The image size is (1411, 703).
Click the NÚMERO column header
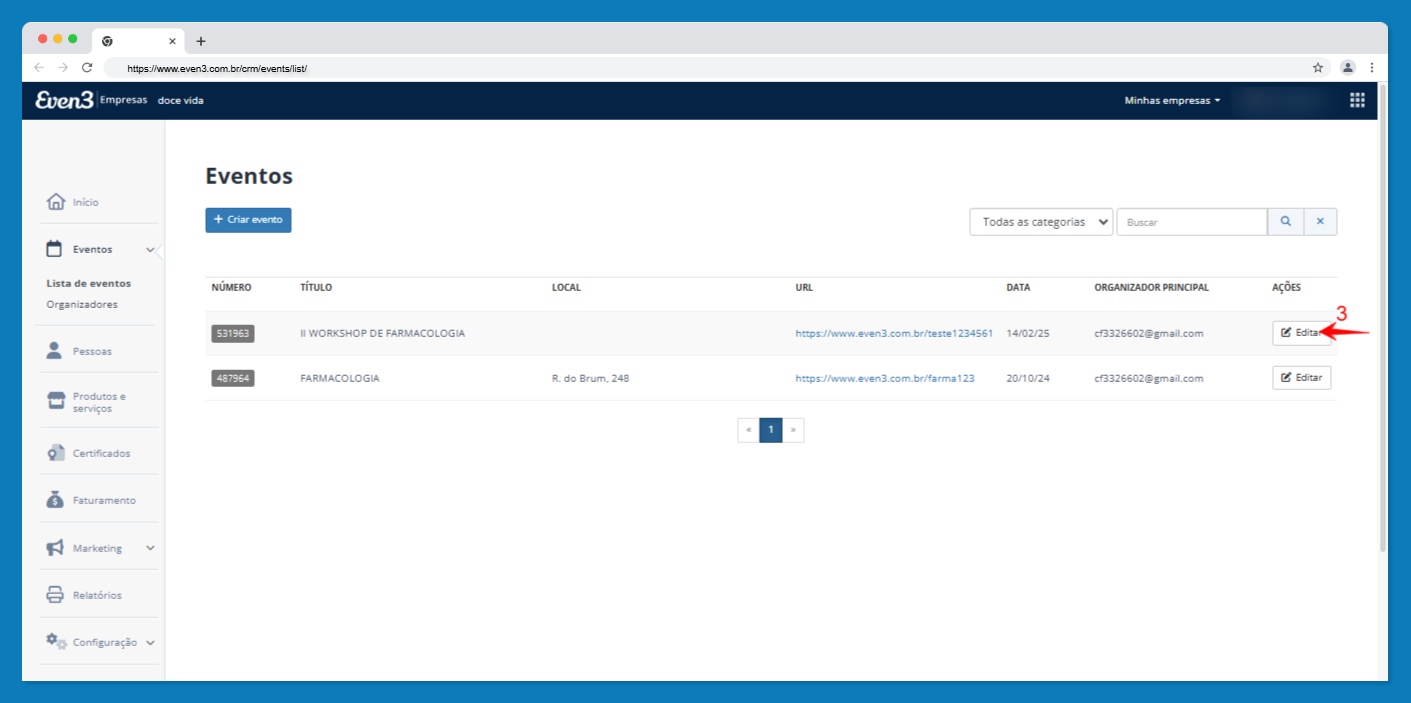pyautogui.click(x=232, y=287)
